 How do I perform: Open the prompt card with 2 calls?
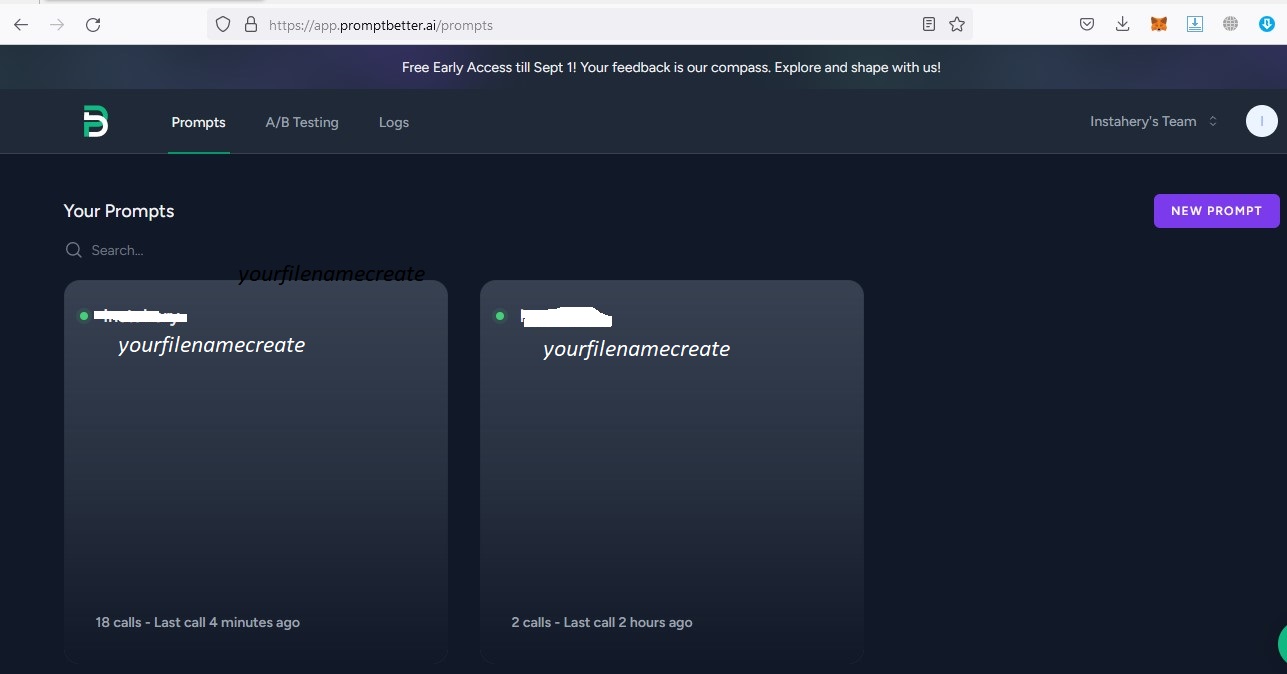(x=672, y=471)
